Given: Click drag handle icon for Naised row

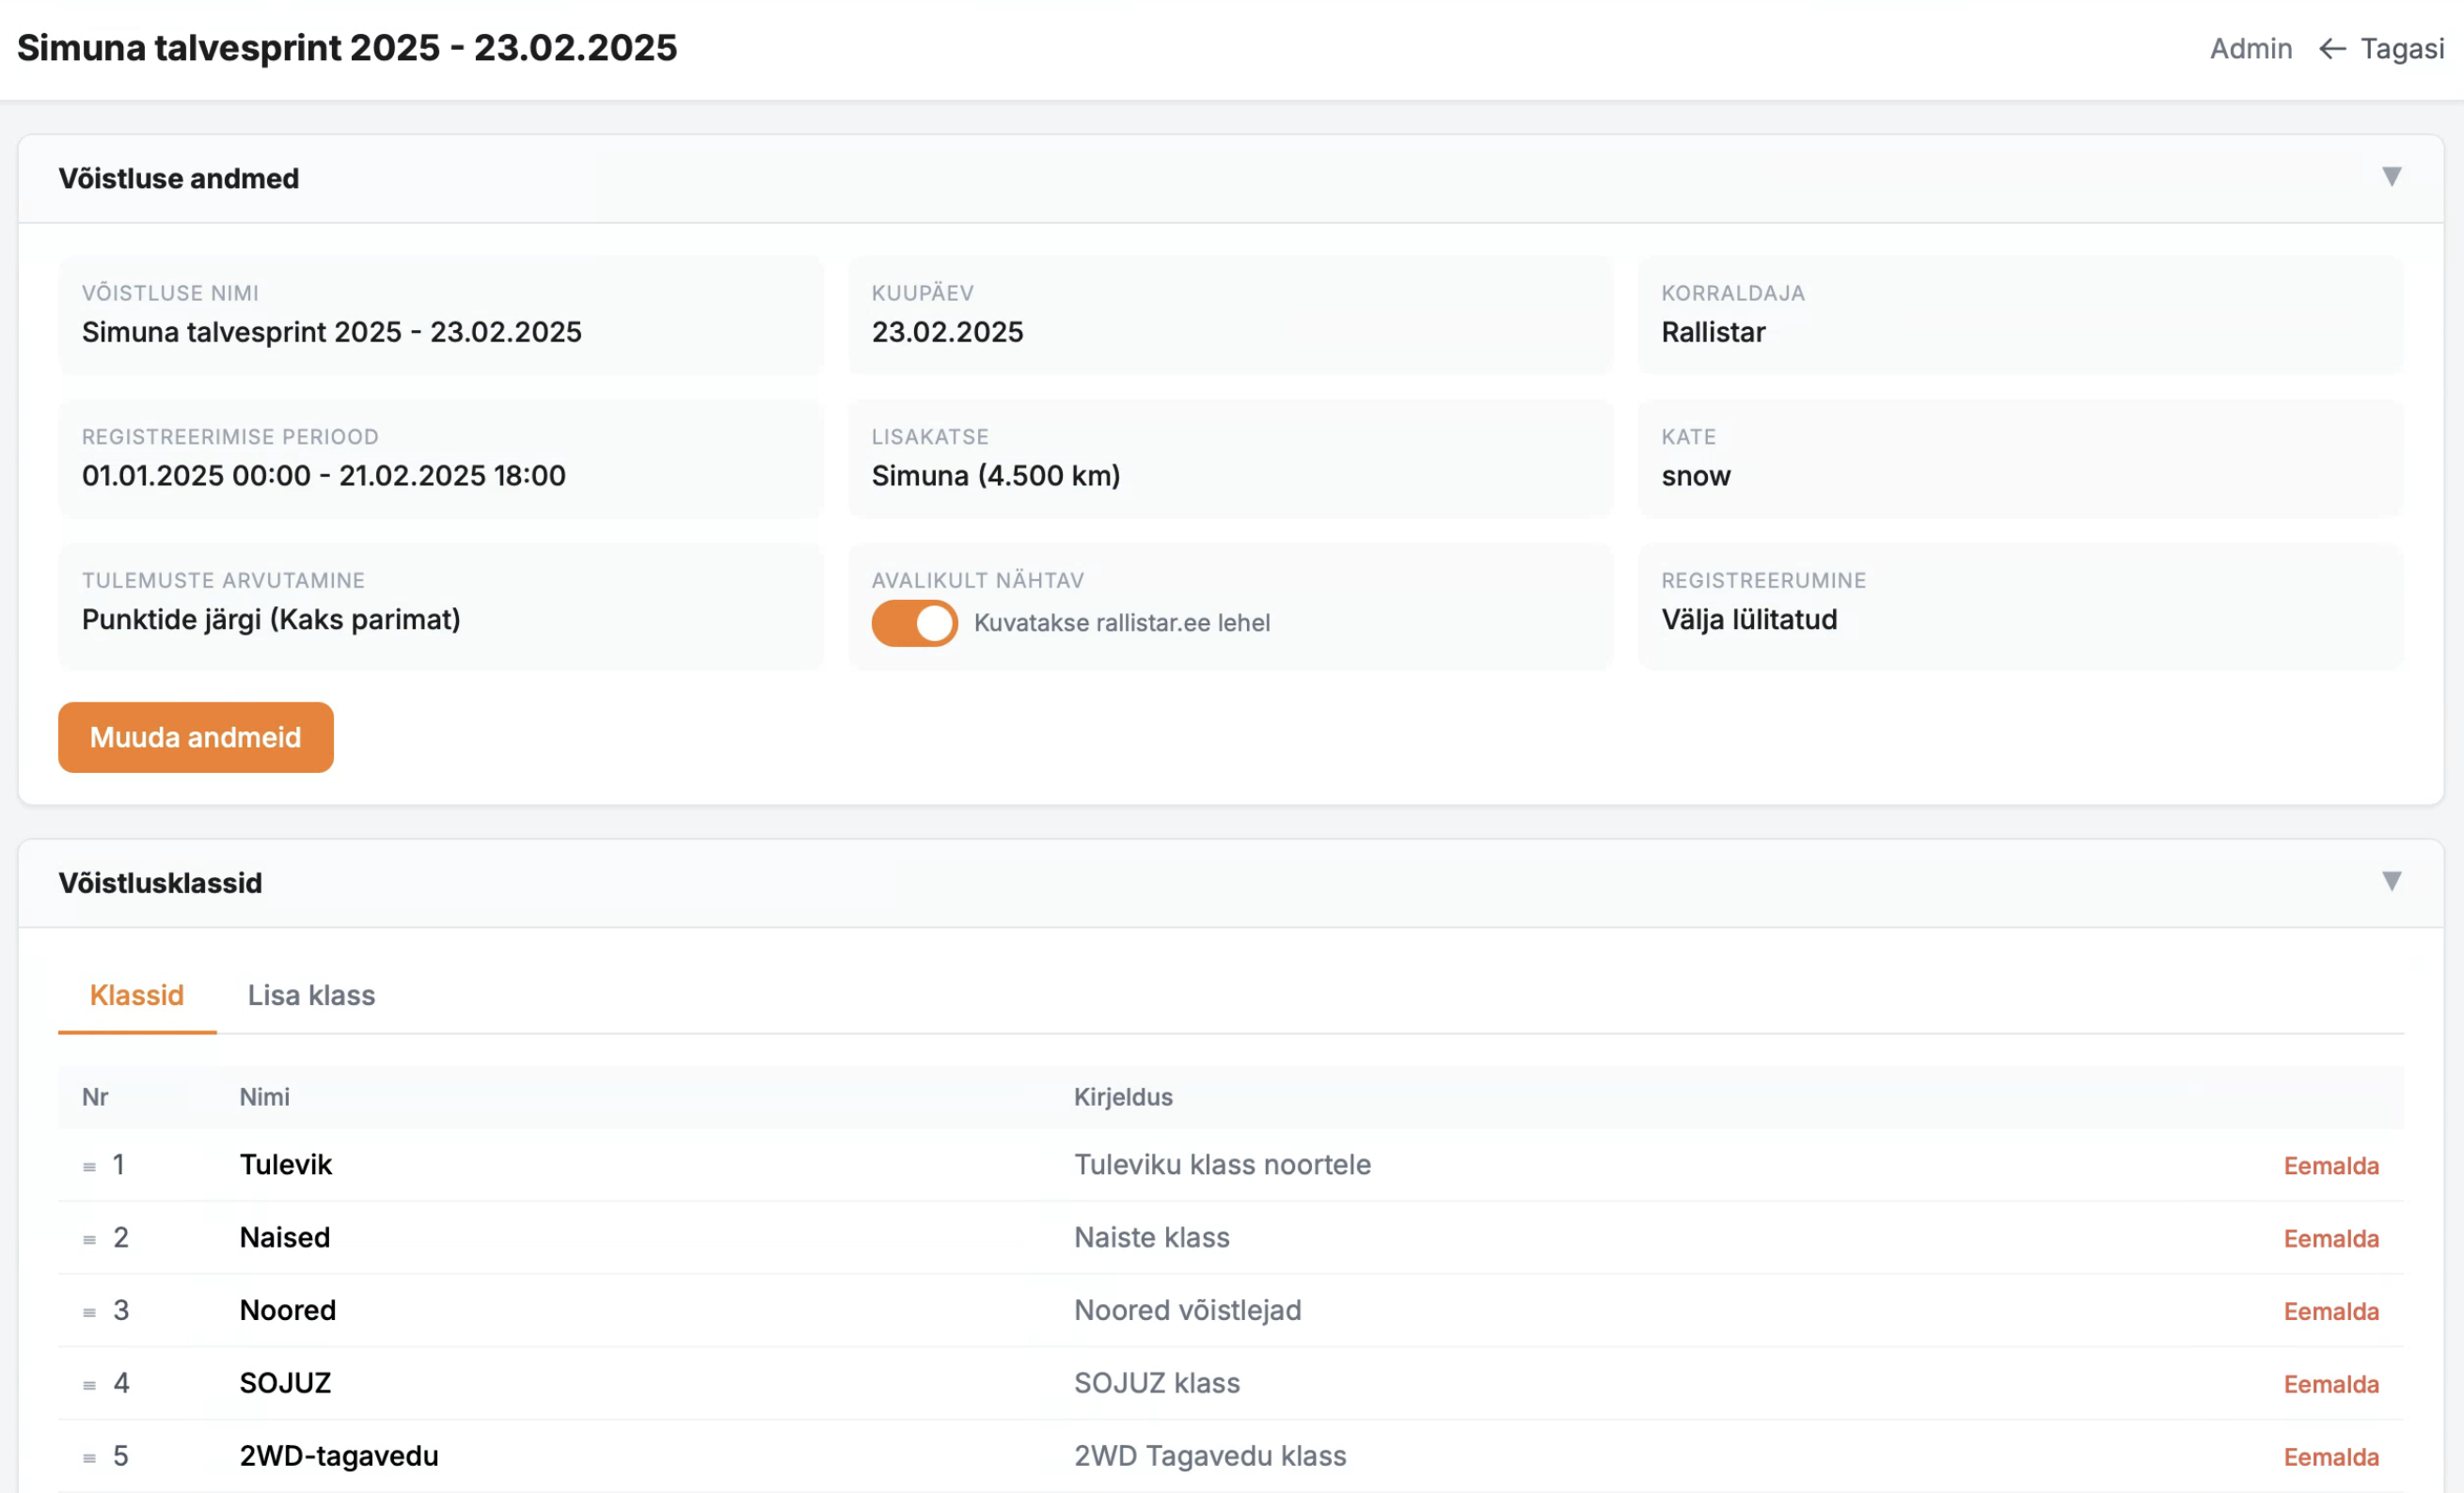Looking at the screenshot, I should click(x=89, y=1240).
